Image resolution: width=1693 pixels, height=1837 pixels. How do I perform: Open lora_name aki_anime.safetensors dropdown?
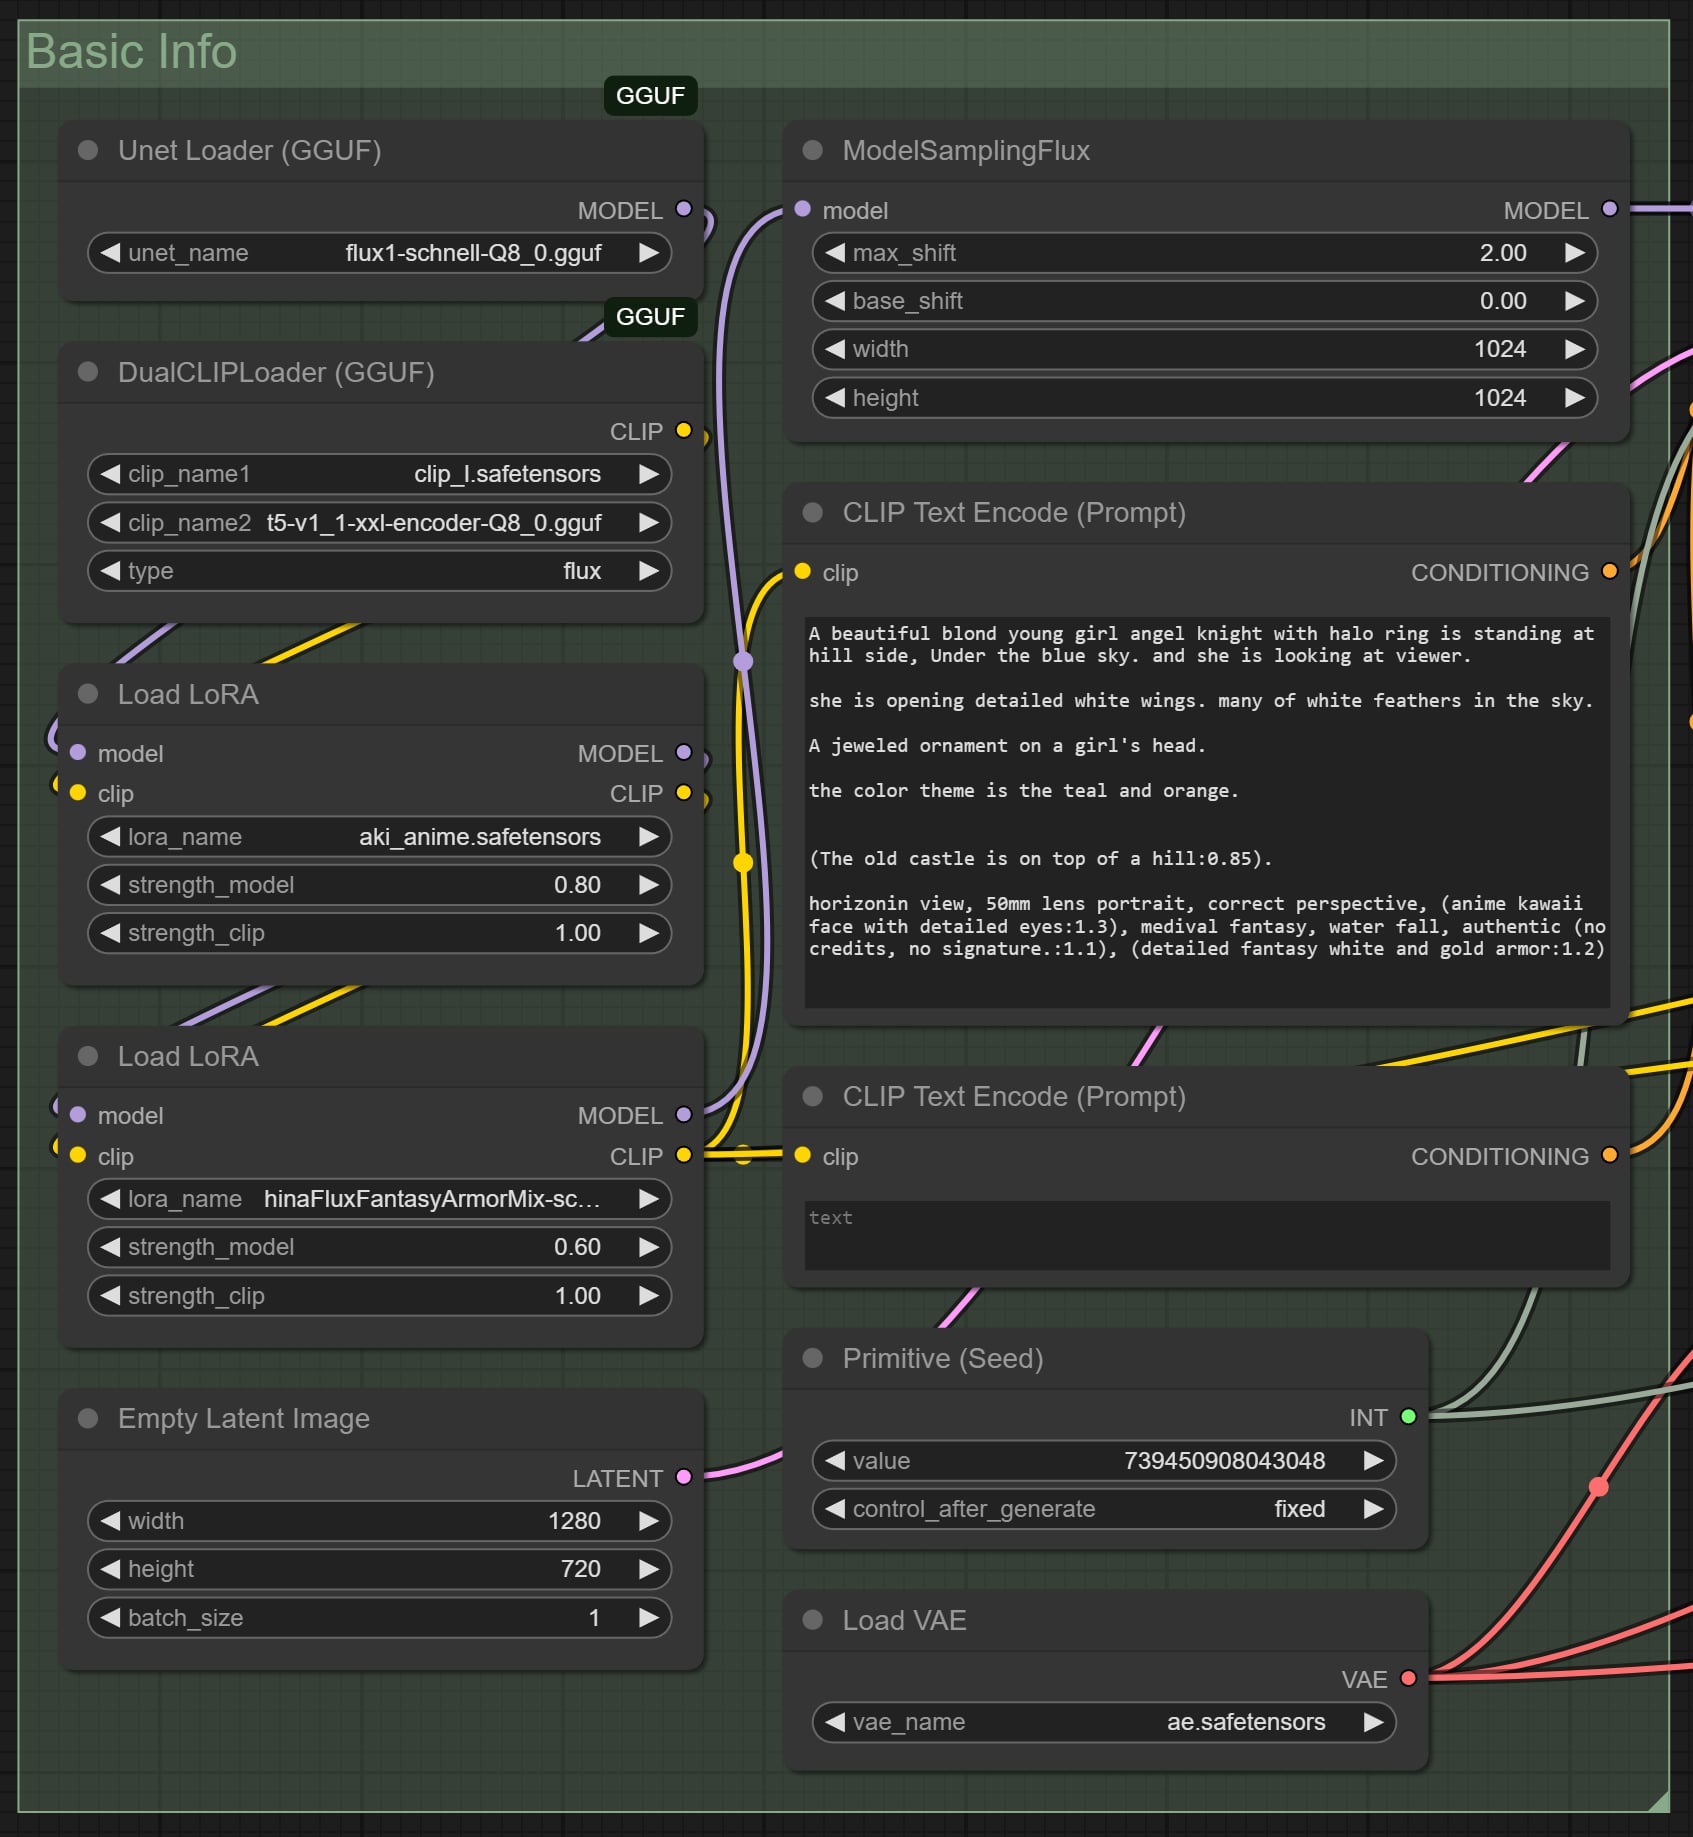[379, 837]
